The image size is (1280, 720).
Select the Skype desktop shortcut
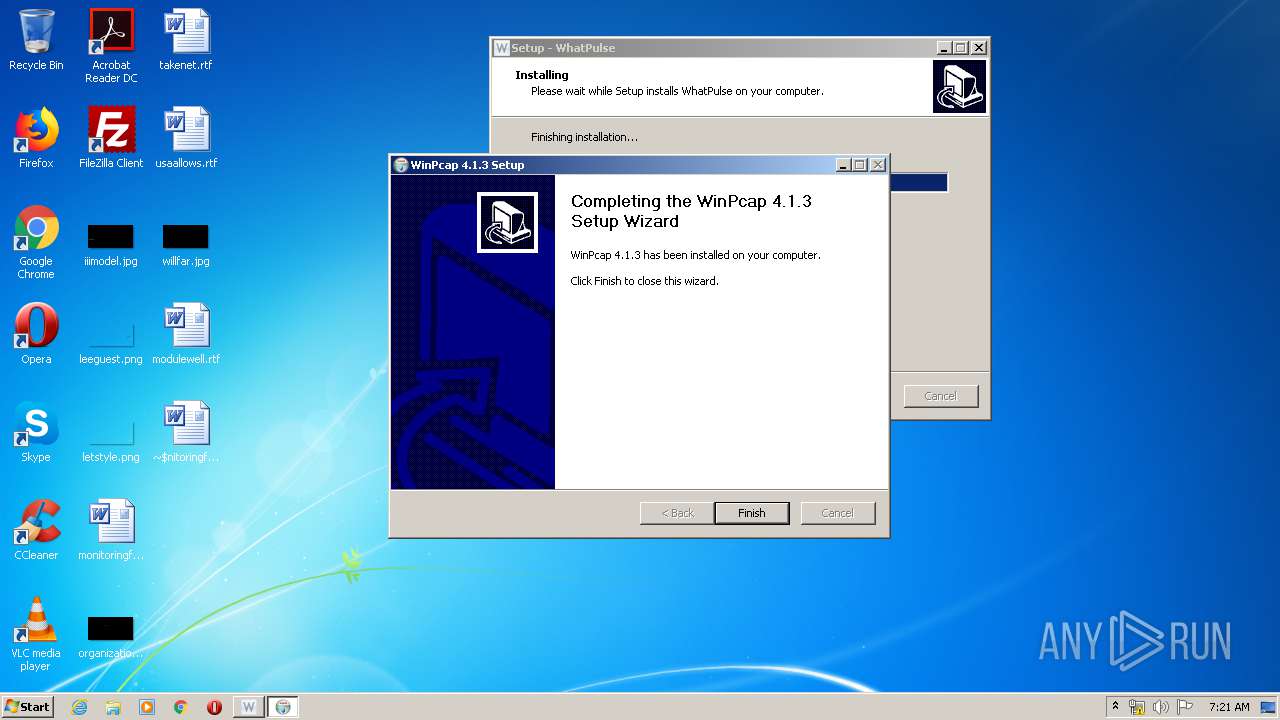point(36,432)
